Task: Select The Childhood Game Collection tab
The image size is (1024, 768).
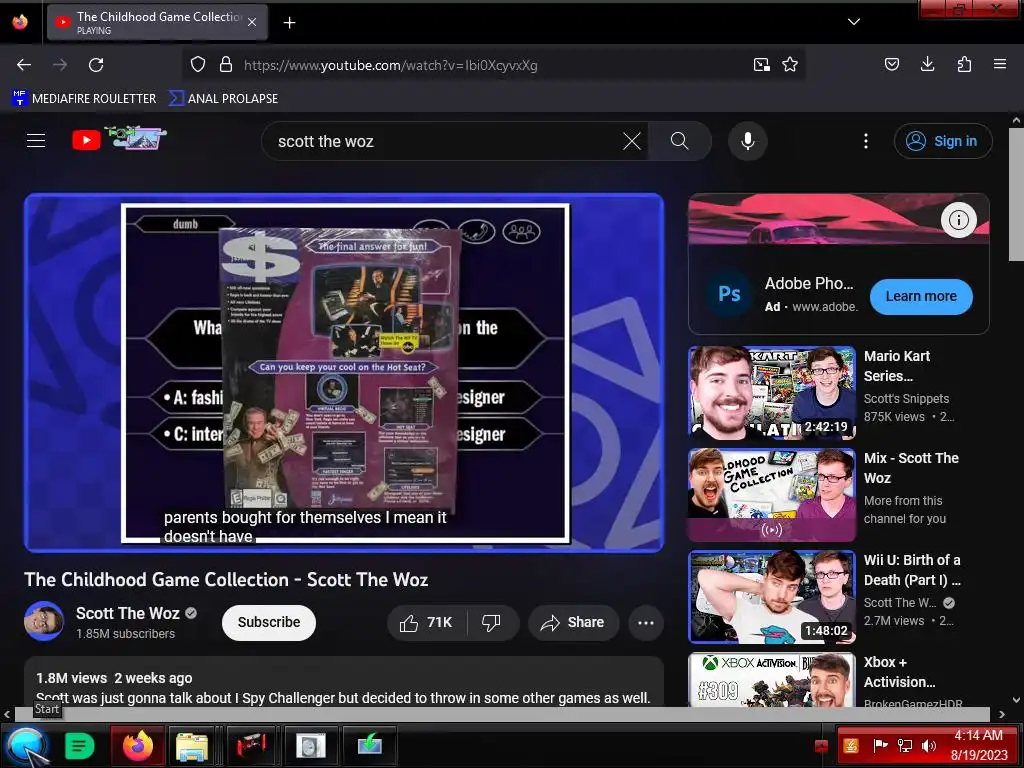Action: coord(157,23)
